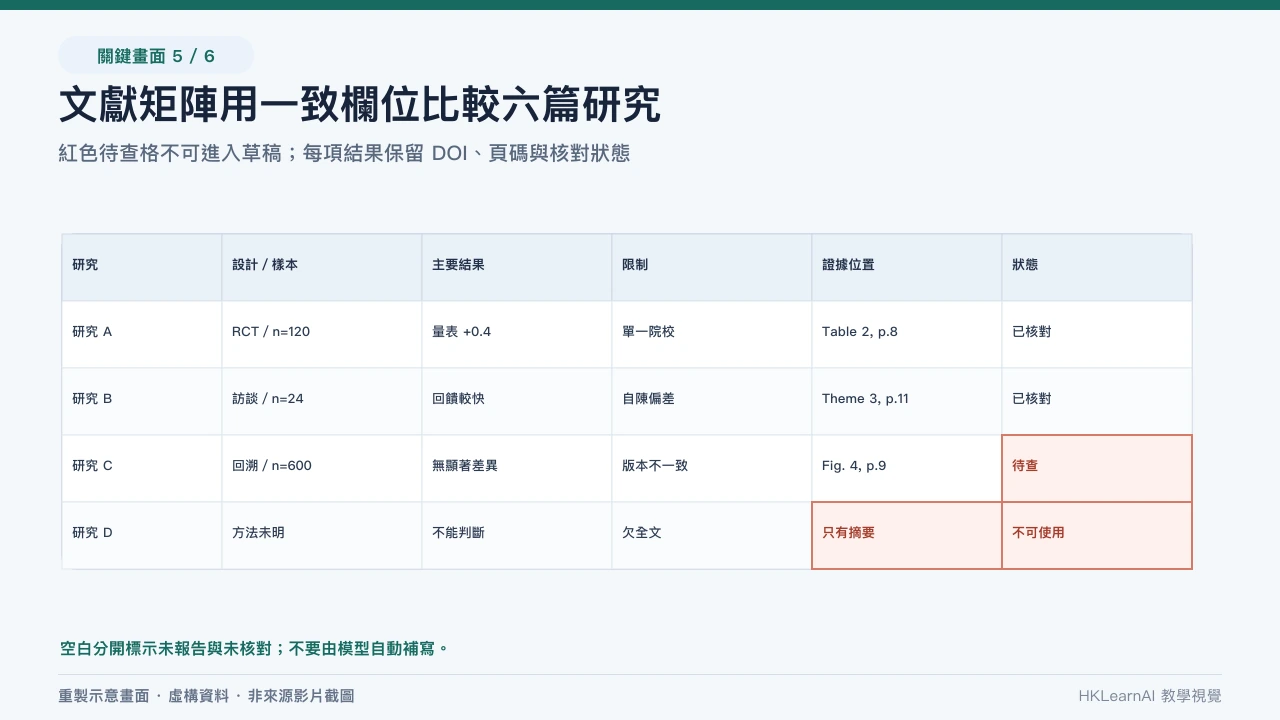Click the Table 2, p.8 cell

907,335
